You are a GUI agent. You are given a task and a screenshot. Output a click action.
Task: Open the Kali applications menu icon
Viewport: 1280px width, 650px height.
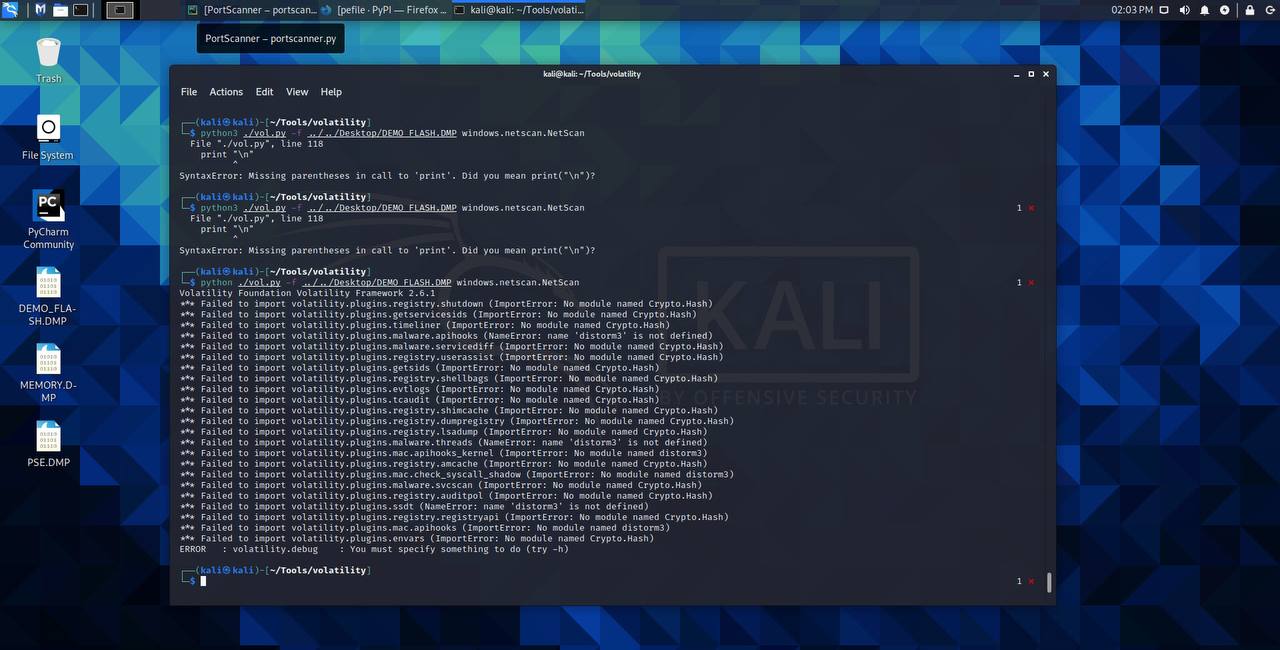(x=10, y=10)
